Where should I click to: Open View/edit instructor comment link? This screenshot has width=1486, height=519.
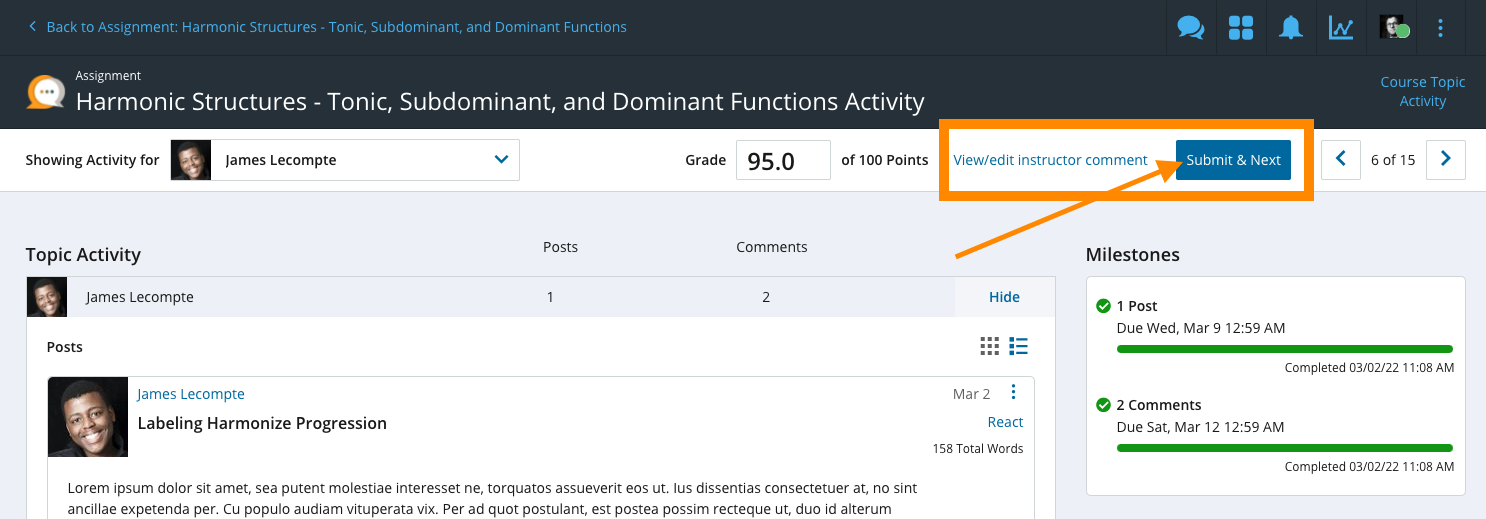click(1050, 160)
